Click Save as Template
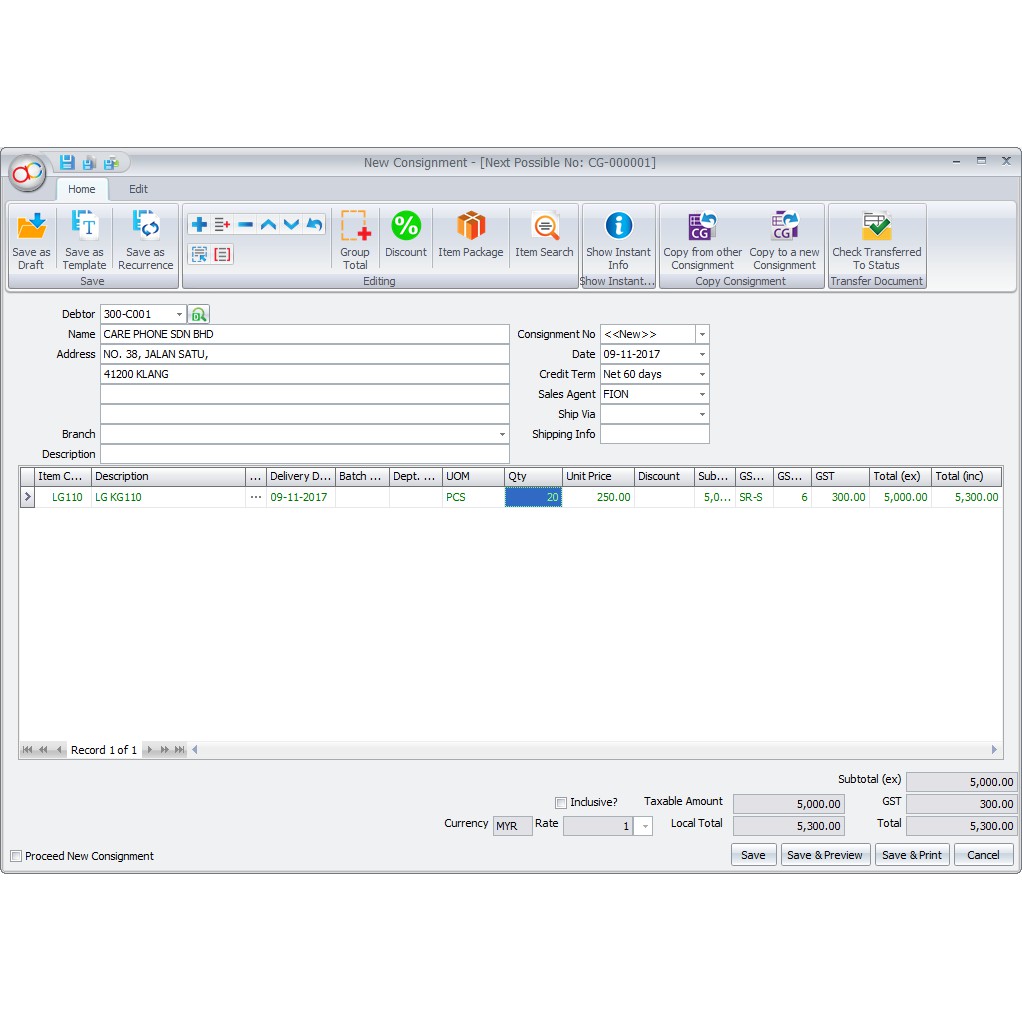Viewport: 1022px width, 1022px height. (x=84, y=240)
